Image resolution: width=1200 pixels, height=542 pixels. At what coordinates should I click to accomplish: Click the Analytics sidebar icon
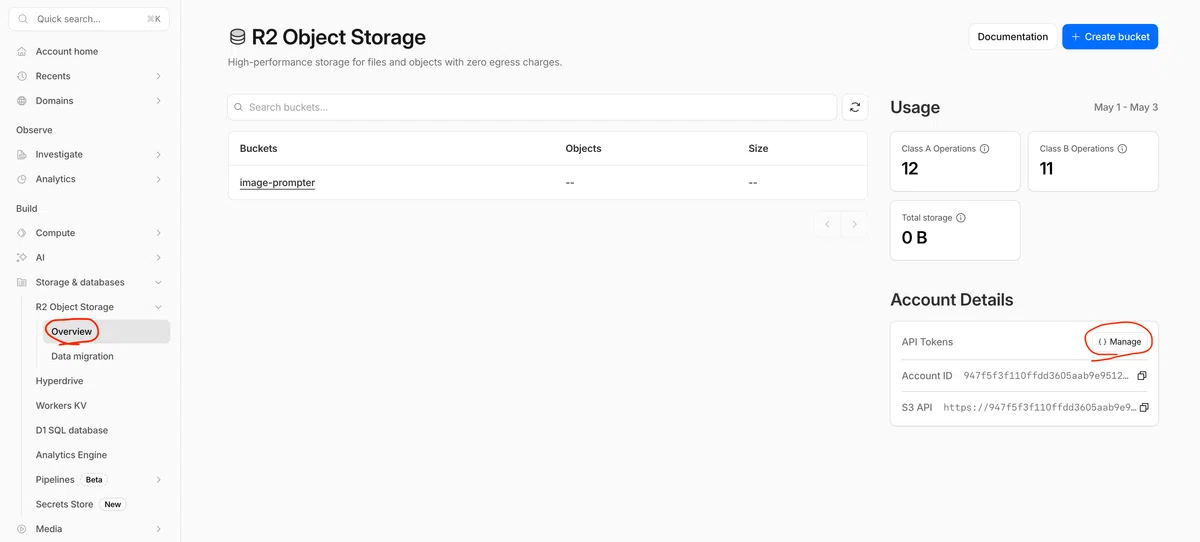[22, 179]
